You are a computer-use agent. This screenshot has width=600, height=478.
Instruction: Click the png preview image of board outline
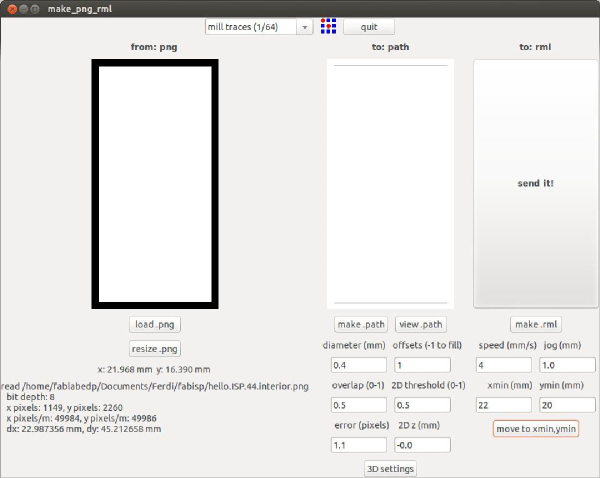(x=155, y=184)
